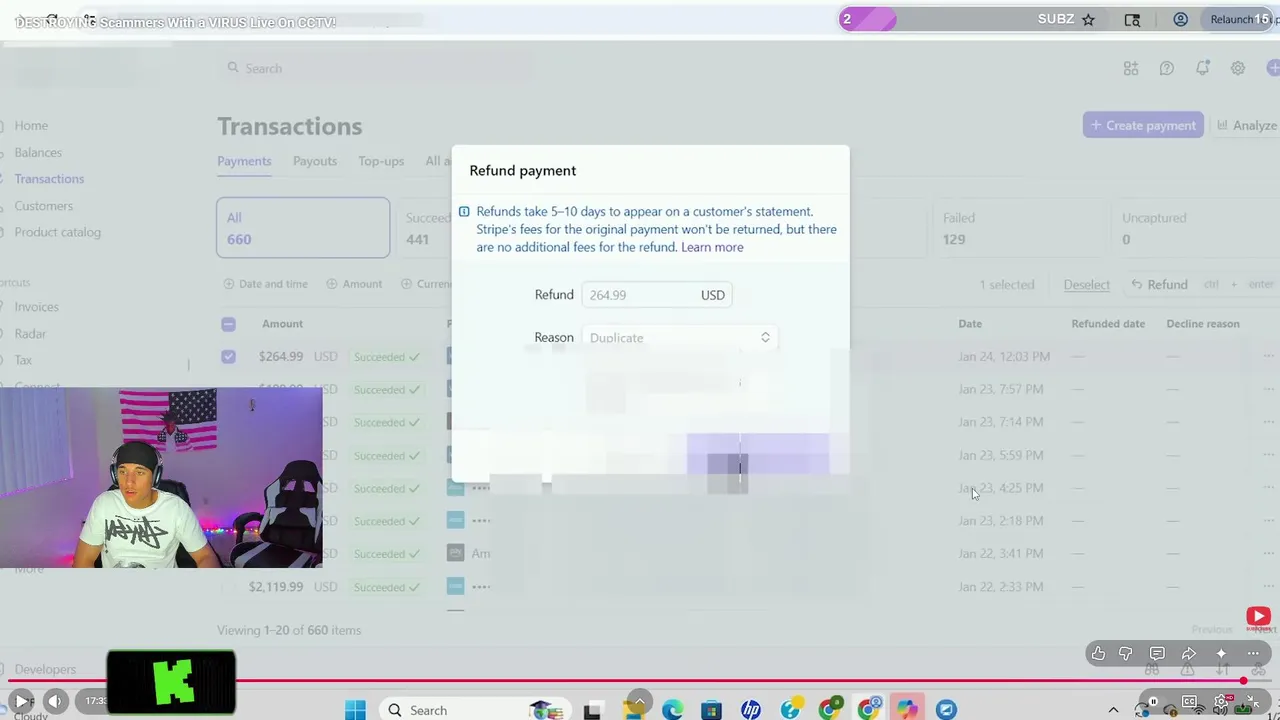Viewport: 1280px width, 720px height.
Task: Open Home in the sidebar
Action: pyautogui.click(x=31, y=126)
